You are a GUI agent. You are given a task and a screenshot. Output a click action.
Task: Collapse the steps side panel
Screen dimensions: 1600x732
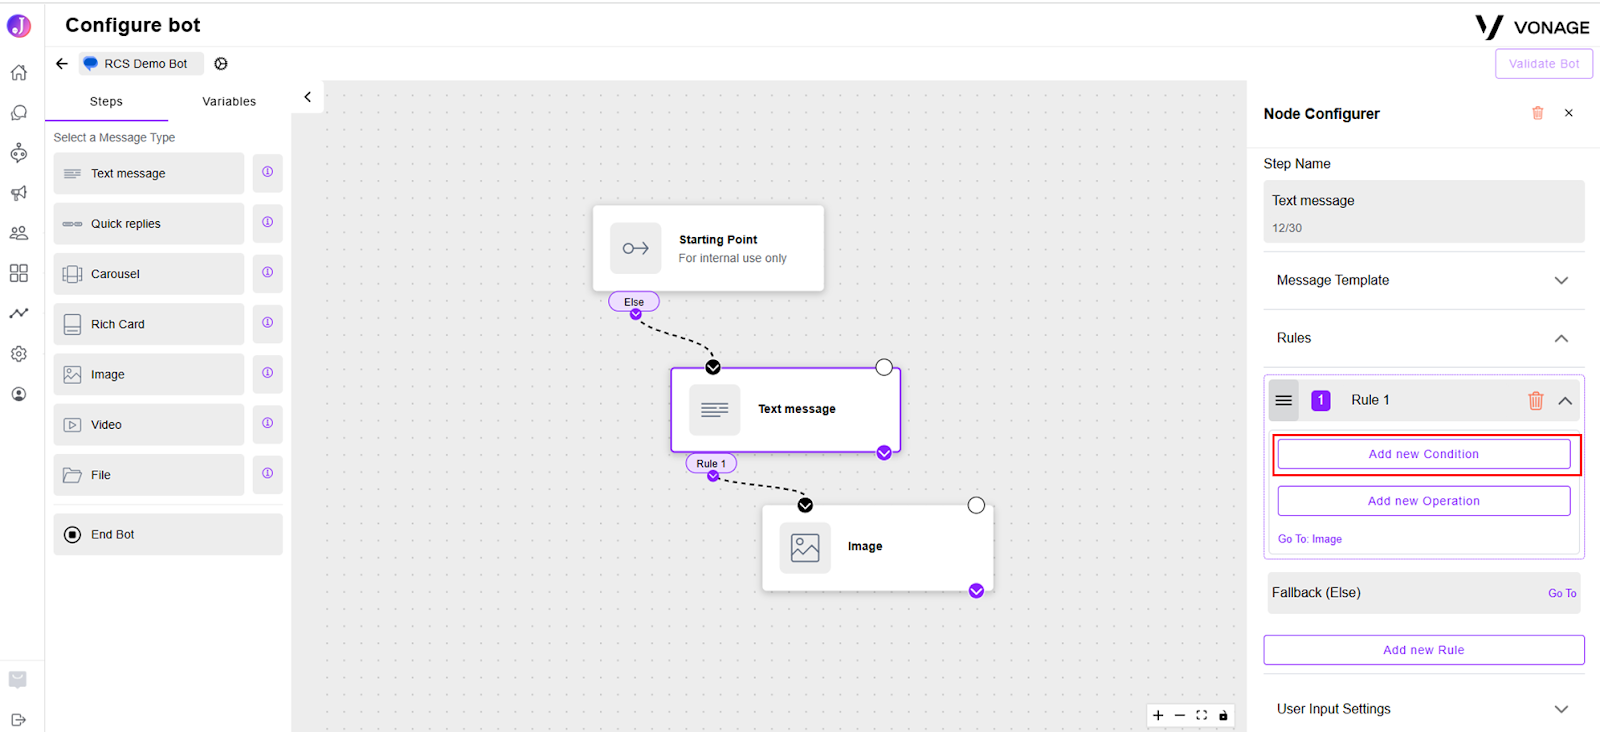tap(308, 97)
